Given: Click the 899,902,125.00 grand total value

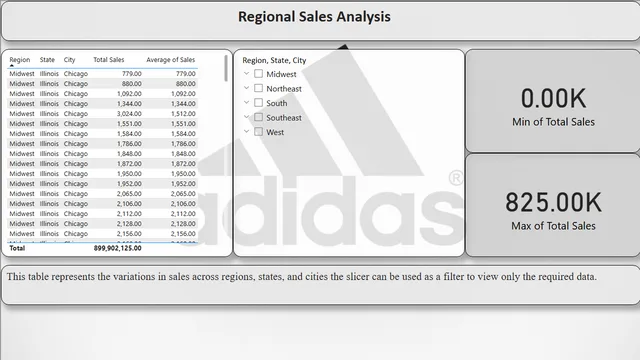Looking at the screenshot, I should [x=118, y=248].
